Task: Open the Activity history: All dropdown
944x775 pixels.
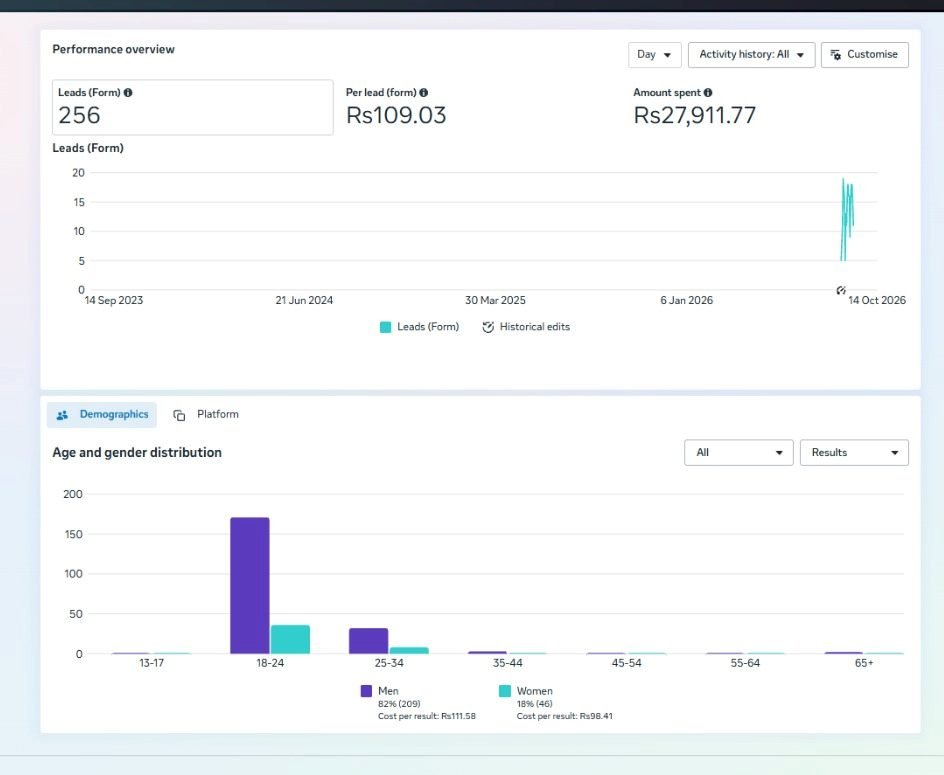Action: click(751, 55)
